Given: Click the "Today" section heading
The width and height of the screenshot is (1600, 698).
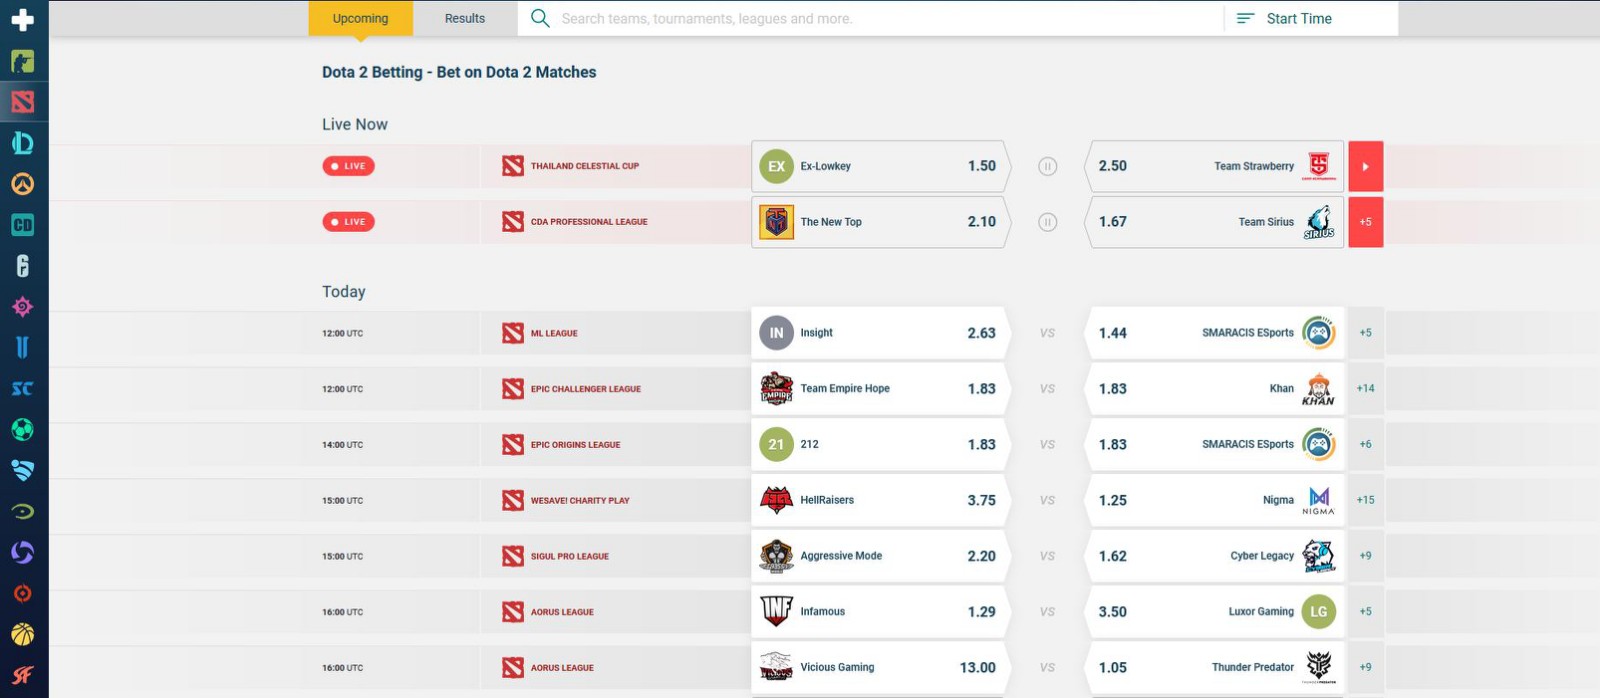Looking at the screenshot, I should point(344,291).
